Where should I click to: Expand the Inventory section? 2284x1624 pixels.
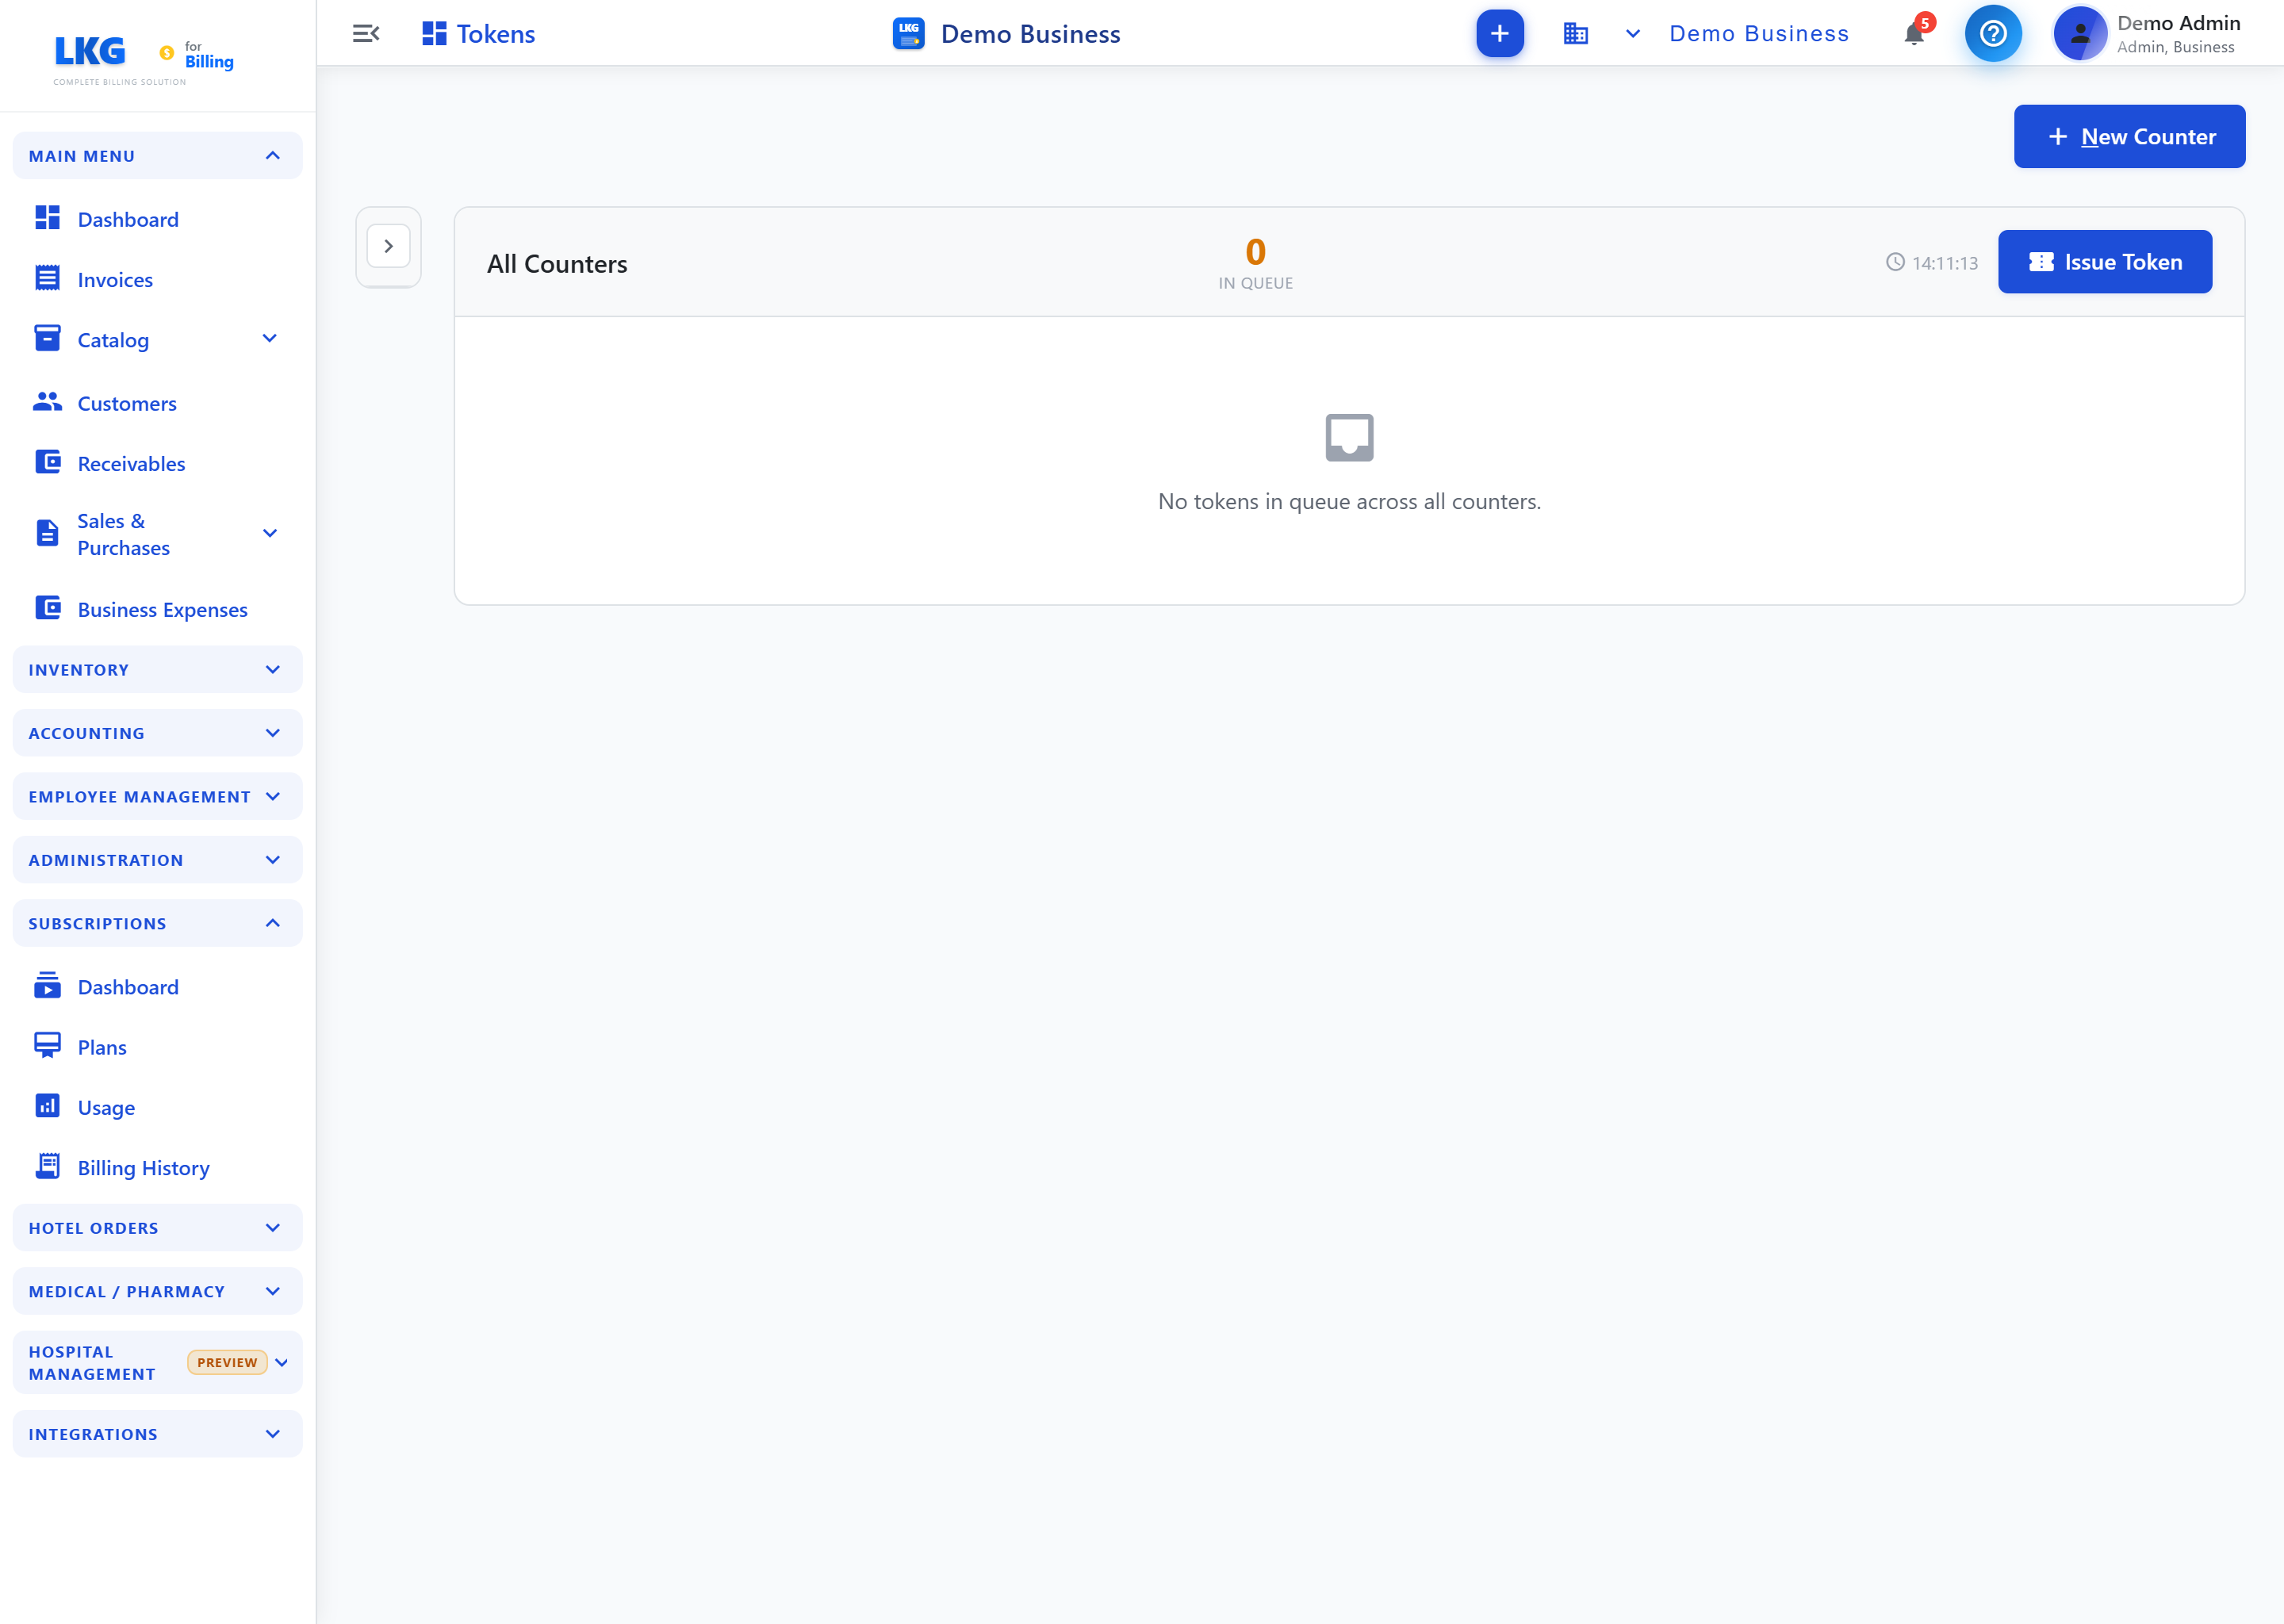click(157, 670)
